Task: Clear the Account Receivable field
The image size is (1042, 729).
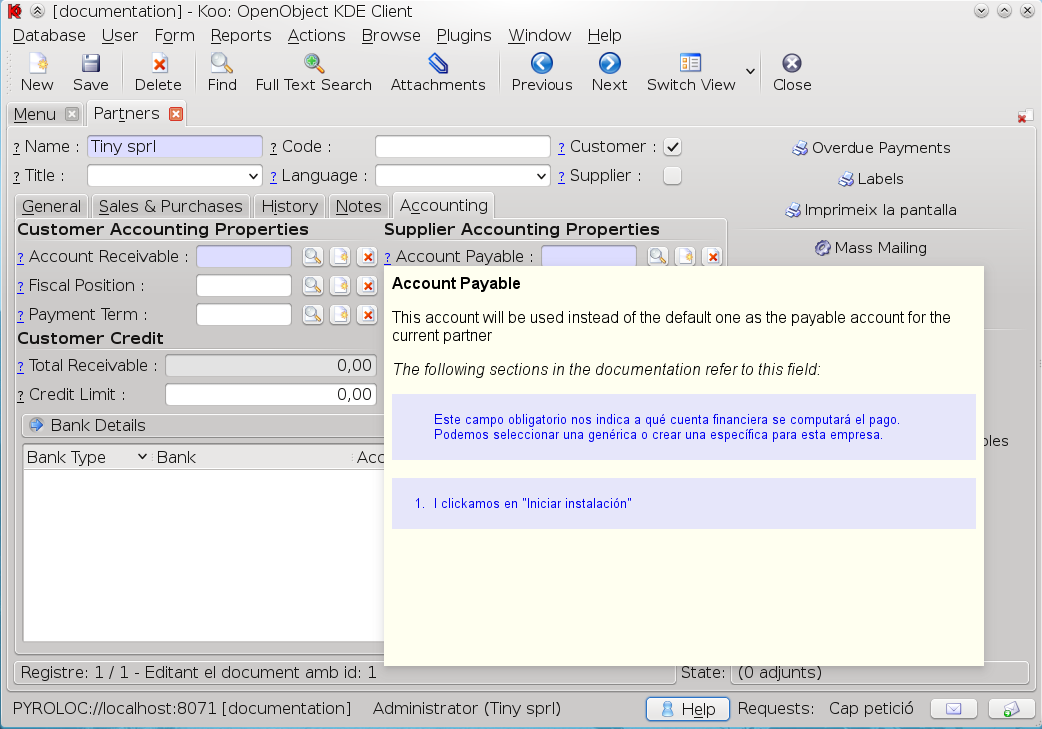Action: tap(367, 257)
